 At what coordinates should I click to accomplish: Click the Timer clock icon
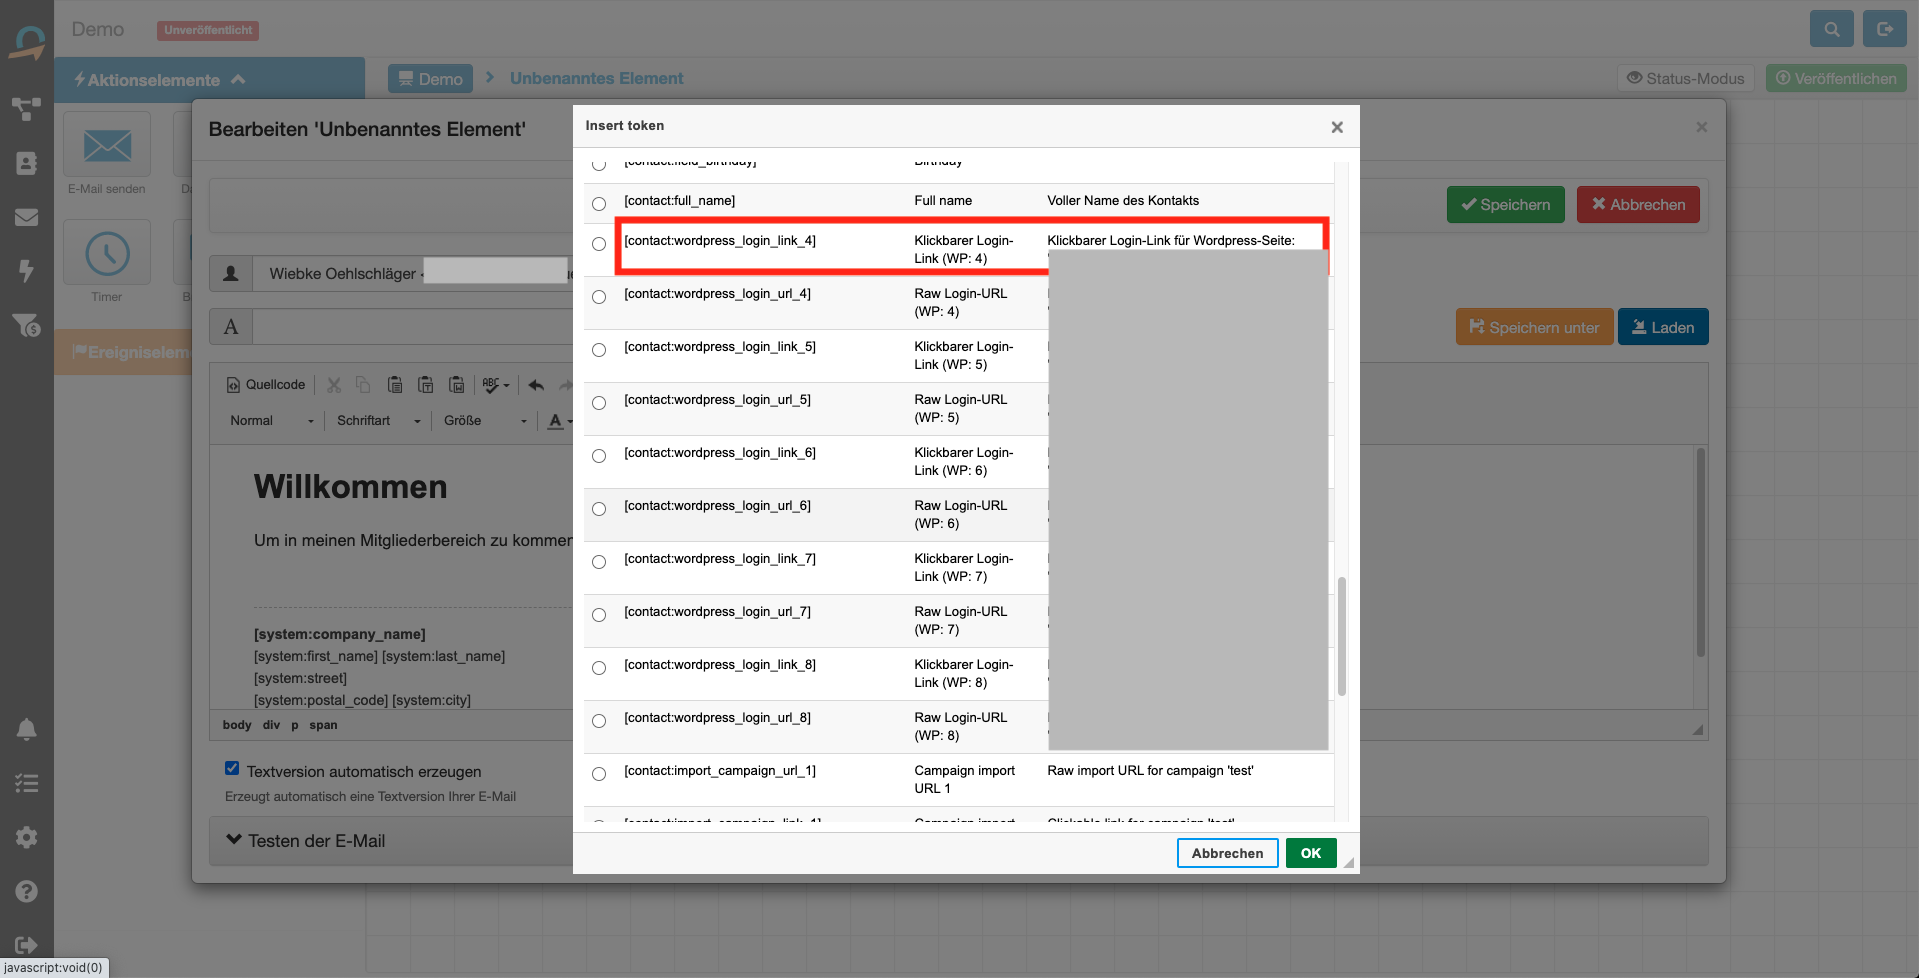tap(107, 254)
